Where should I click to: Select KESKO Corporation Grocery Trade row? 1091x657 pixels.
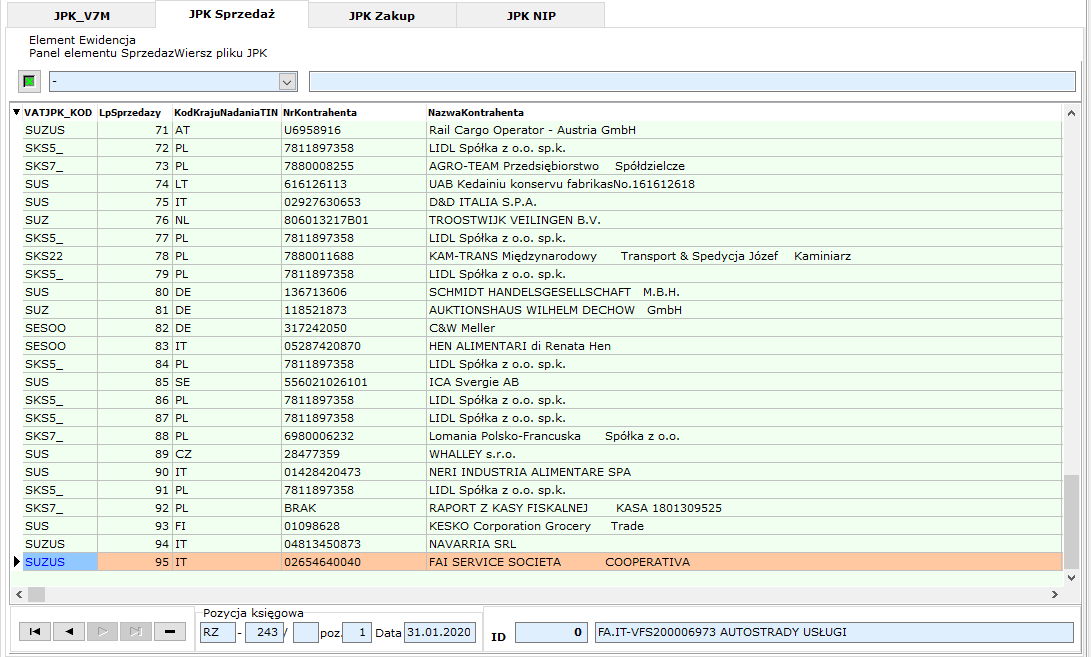[543, 526]
